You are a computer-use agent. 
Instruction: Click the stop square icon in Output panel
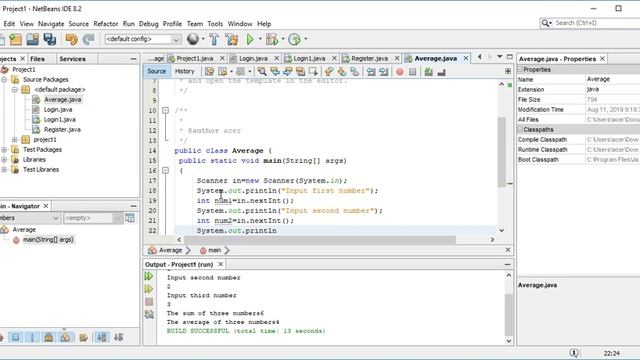point(149,302)
